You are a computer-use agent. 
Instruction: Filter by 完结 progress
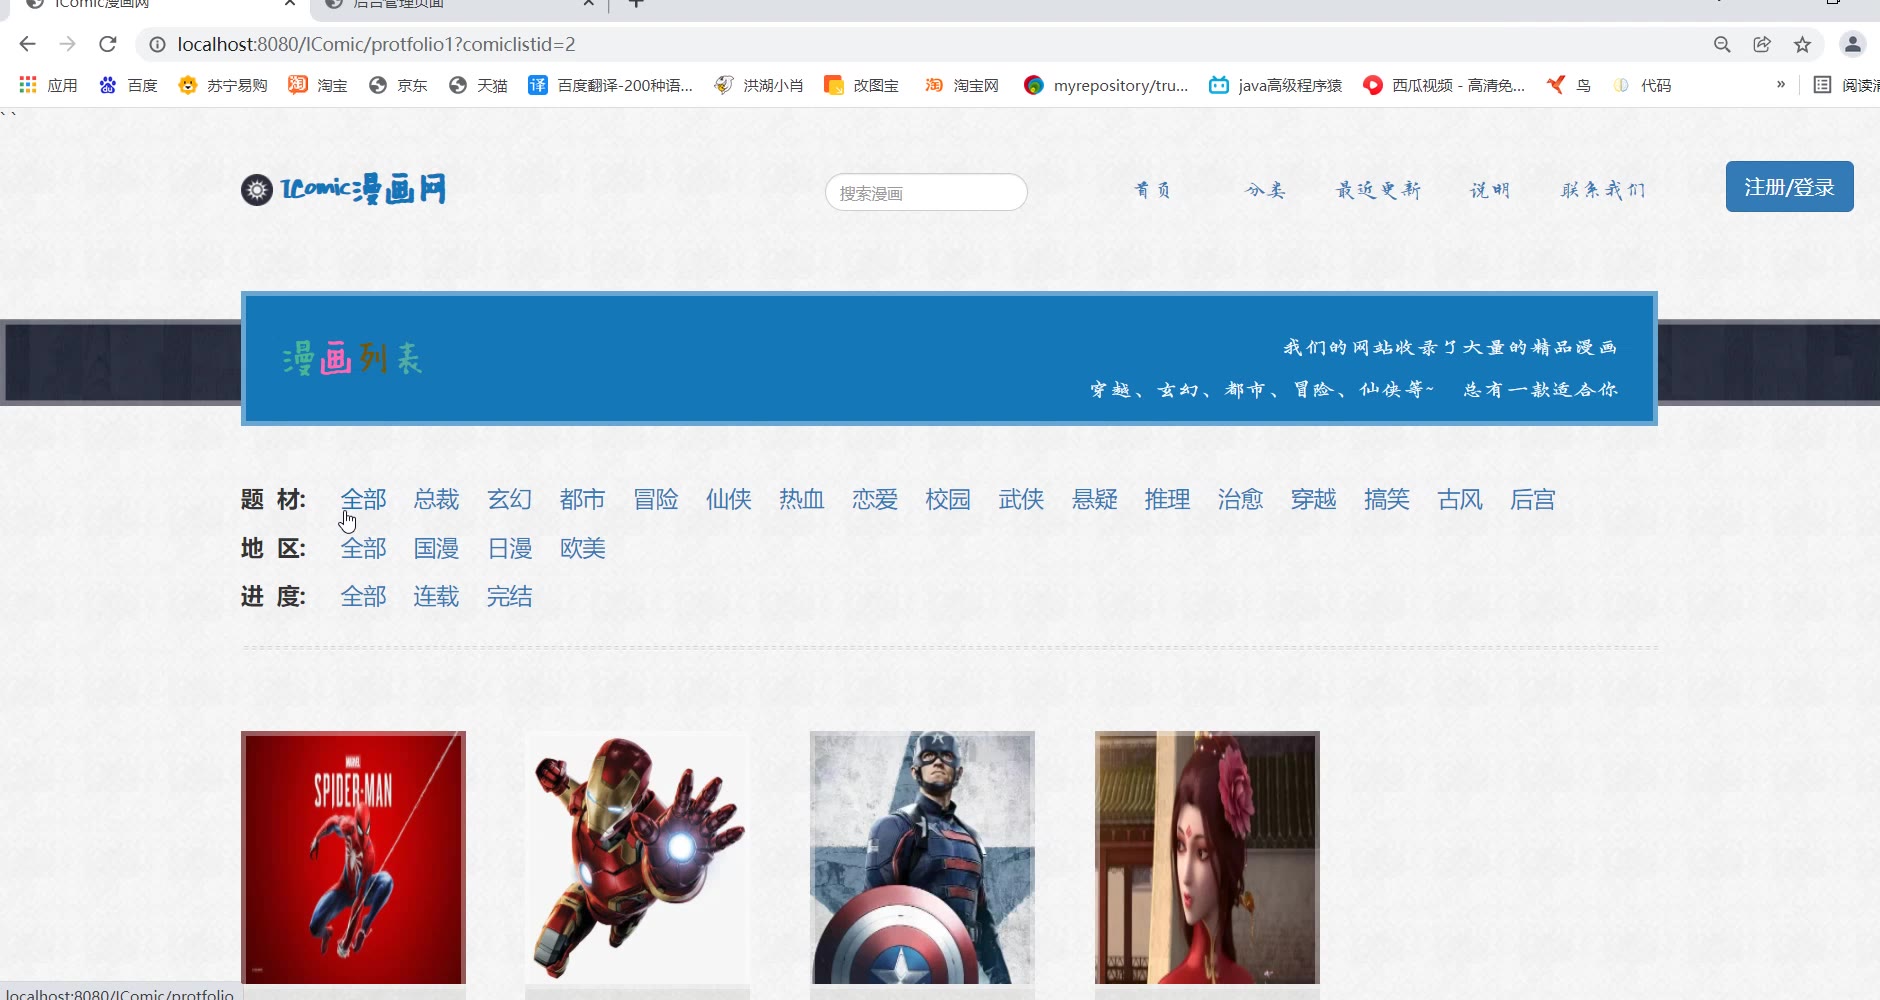(509, 596)
